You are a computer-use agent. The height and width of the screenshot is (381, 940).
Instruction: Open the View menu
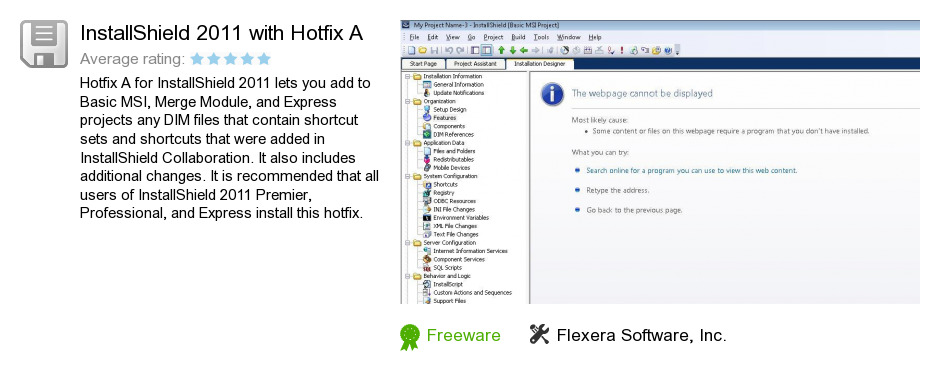point(453,37)
